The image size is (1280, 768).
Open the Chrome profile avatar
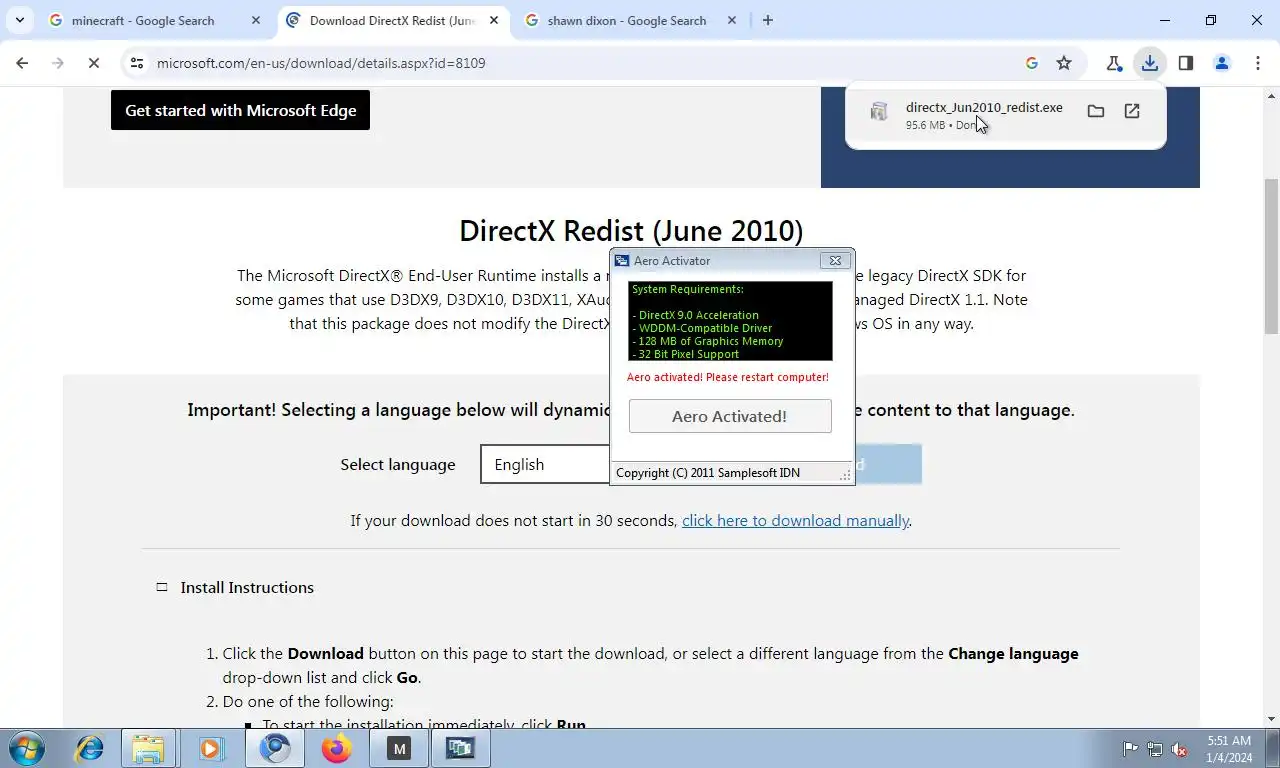pyautogui.click(x=1222, y=63)
